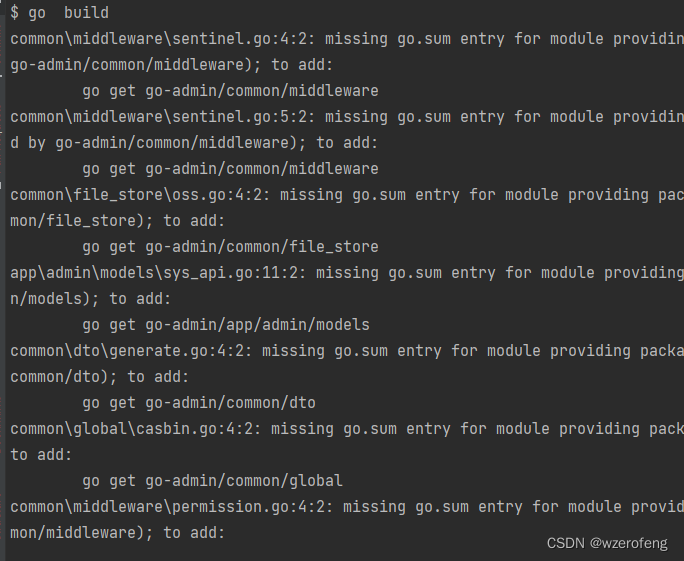The image size is (684, 561).
Task: Click "go-admin/common/middleware); to add:" text line
Action: click(171, 65)
